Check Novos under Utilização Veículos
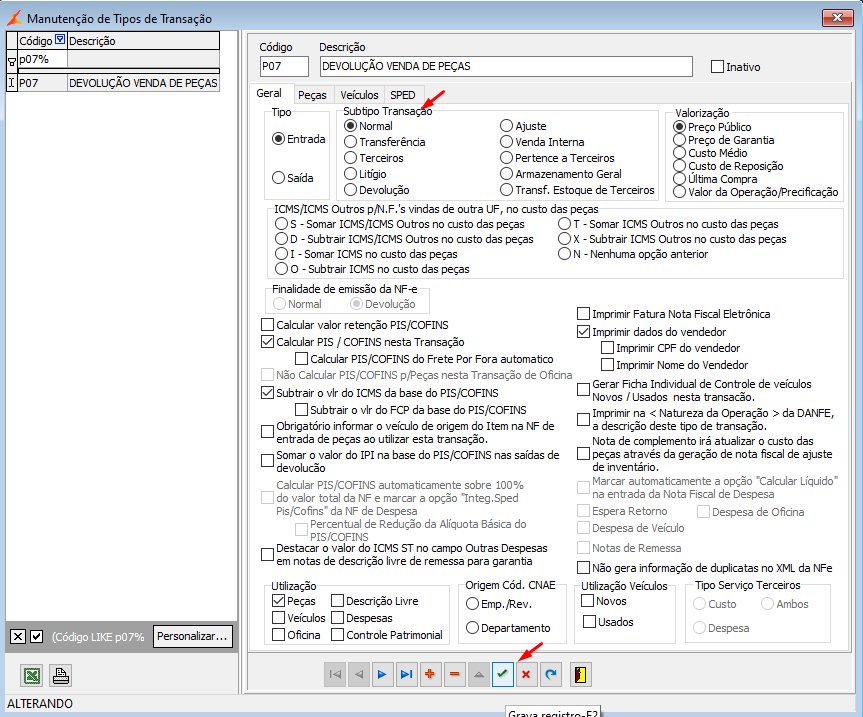The height and width of the screenshot is (717, 863). click(x=588, y=601)
